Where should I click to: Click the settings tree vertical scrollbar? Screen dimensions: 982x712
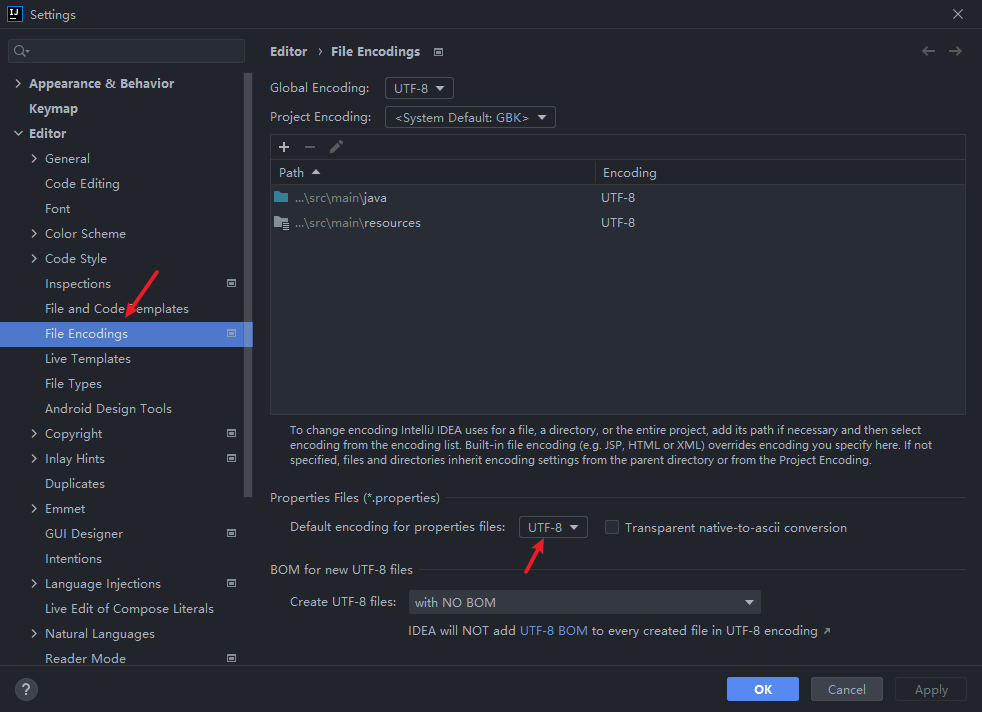248,285
